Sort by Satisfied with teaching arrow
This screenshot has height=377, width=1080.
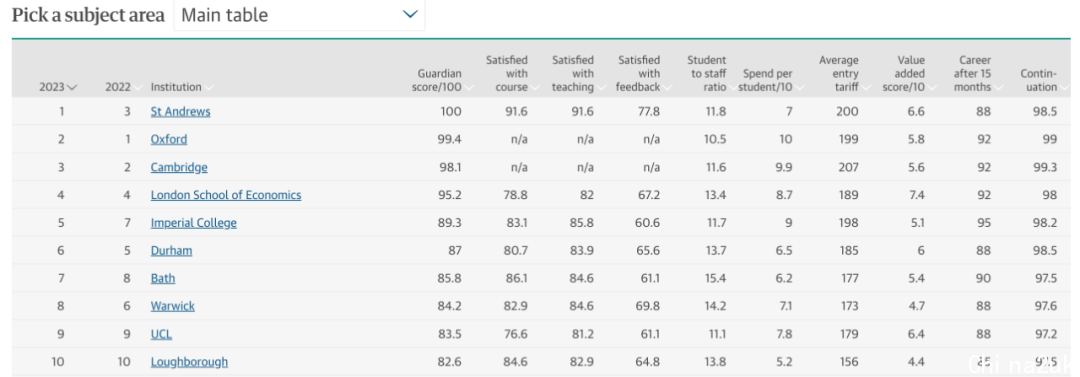601,88
